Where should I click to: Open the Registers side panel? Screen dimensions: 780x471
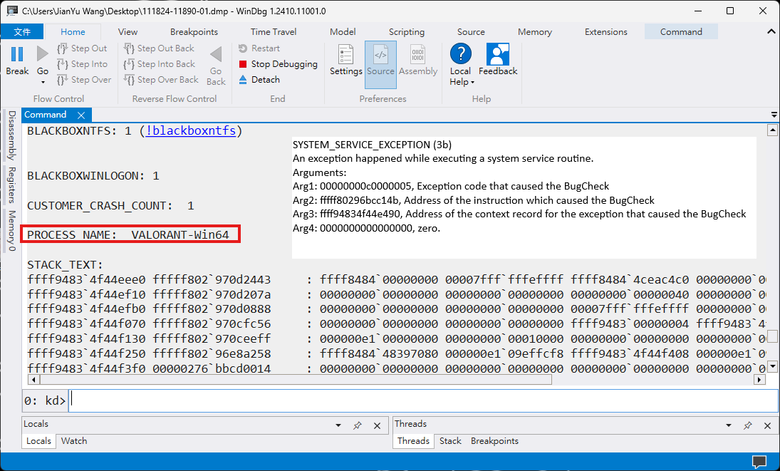[12, 185]
